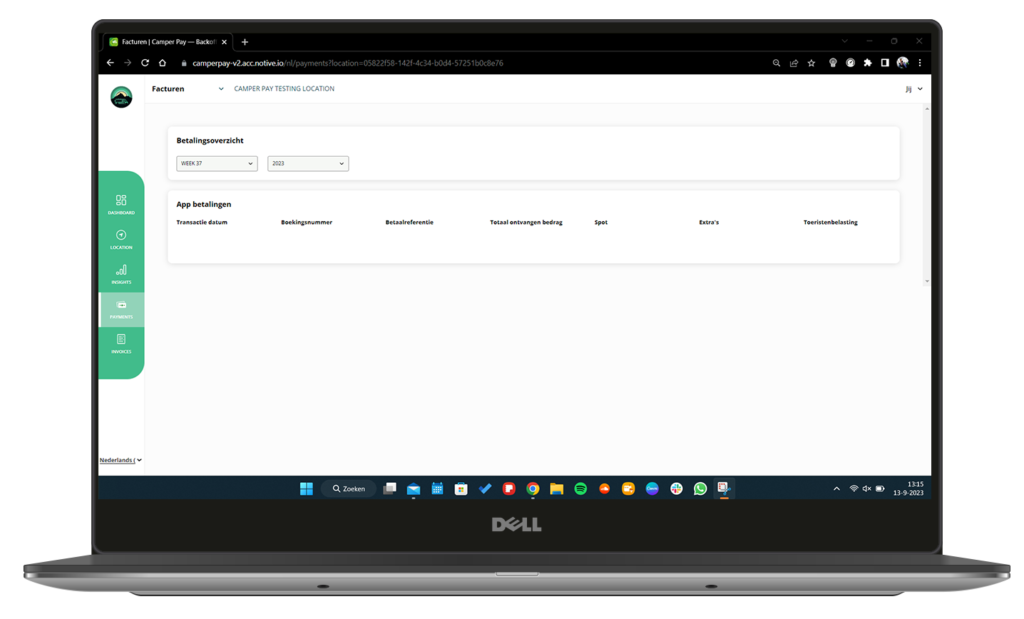The image size is (1024, 619).
Task: Select the Payments sidebar icon
Action: pyautogui.click(x=121, y=306)
